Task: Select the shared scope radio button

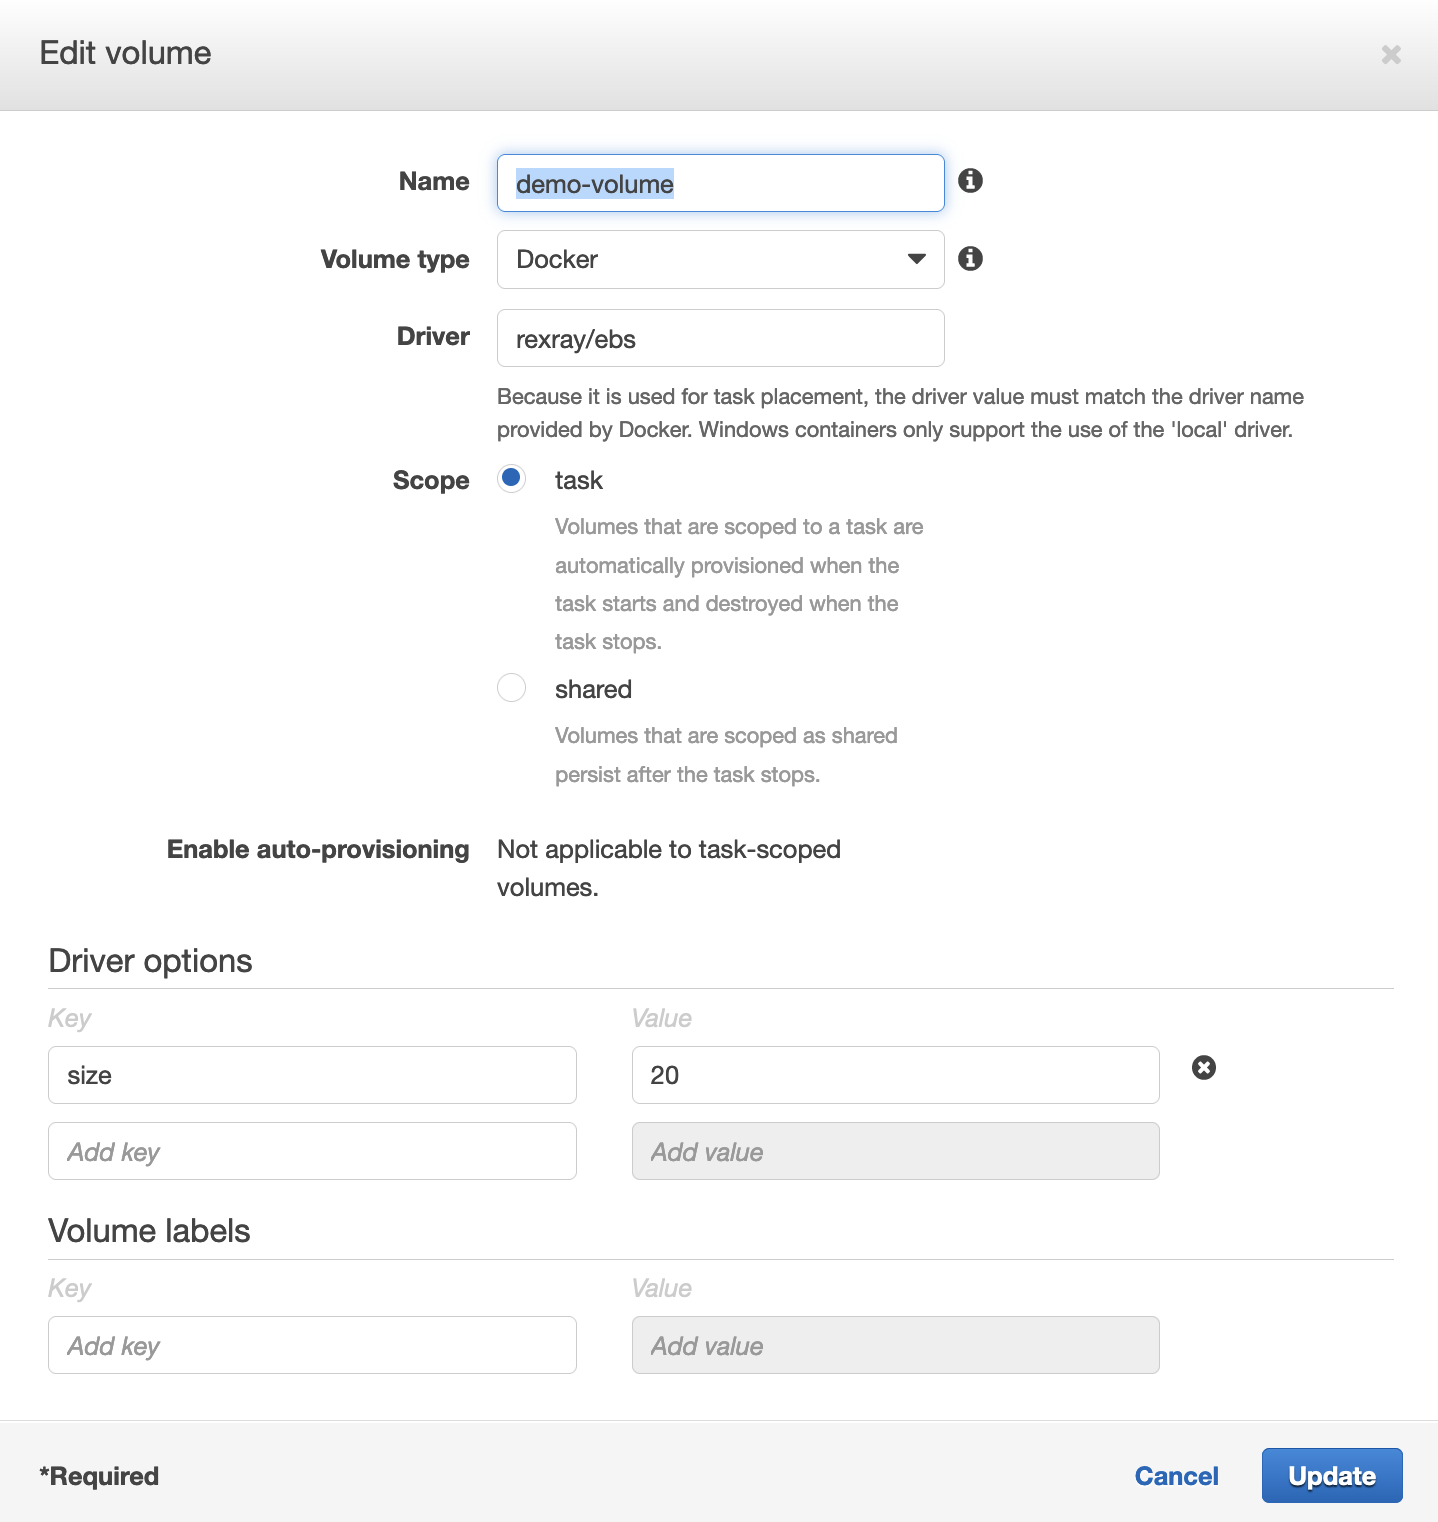Action: (x=511, y=688)
